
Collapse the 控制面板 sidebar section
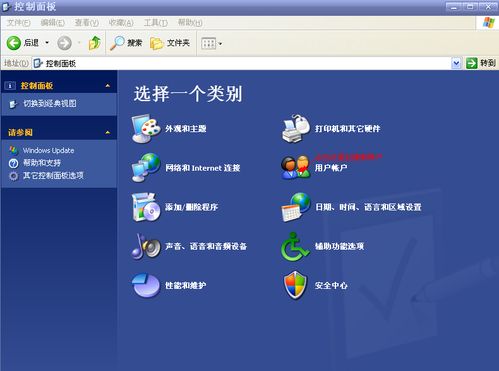pyautogui.click(x=108, y=86)
